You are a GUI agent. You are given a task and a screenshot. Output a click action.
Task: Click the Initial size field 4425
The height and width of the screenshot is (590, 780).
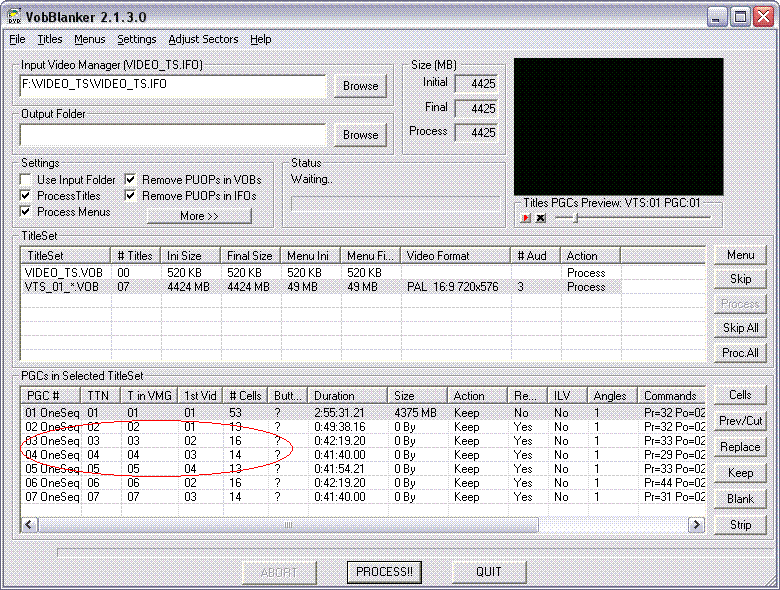476,84
